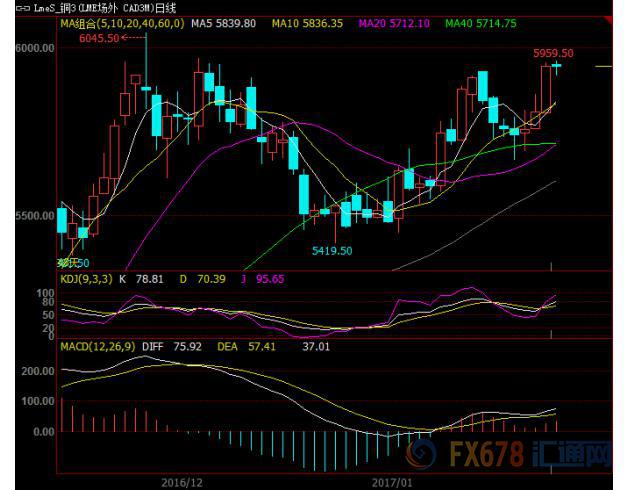
Task: Click the 100.00 MACD axis label
Action: click(38, 401)
